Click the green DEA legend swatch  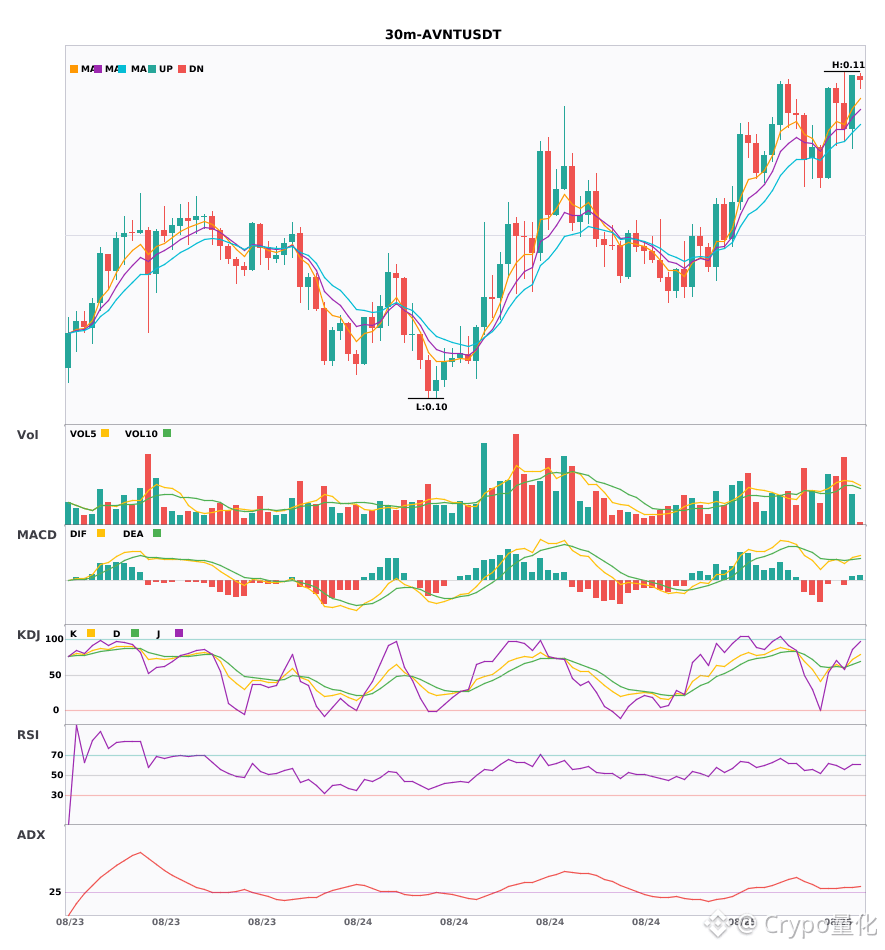pyautogui.click(x=157, y=533)
